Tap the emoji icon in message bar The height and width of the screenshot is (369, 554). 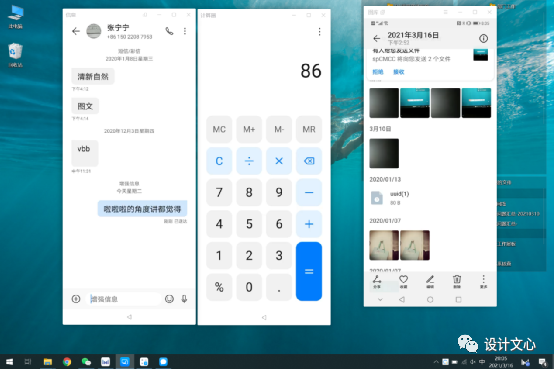tap(170, 299)
